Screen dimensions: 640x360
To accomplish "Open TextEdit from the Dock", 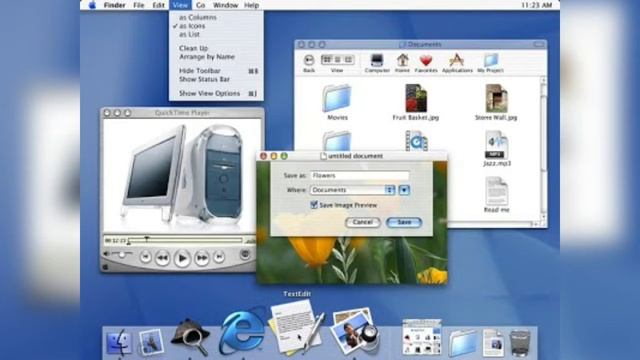I will click(297, 327).
